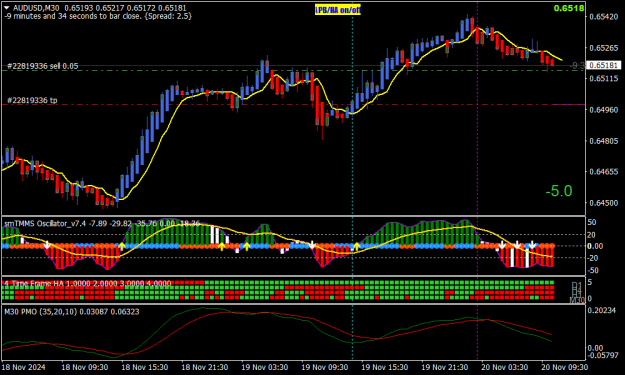Click the oscillator scale value -50
Screen dimensions: 625x375
(x=593, y=271)
